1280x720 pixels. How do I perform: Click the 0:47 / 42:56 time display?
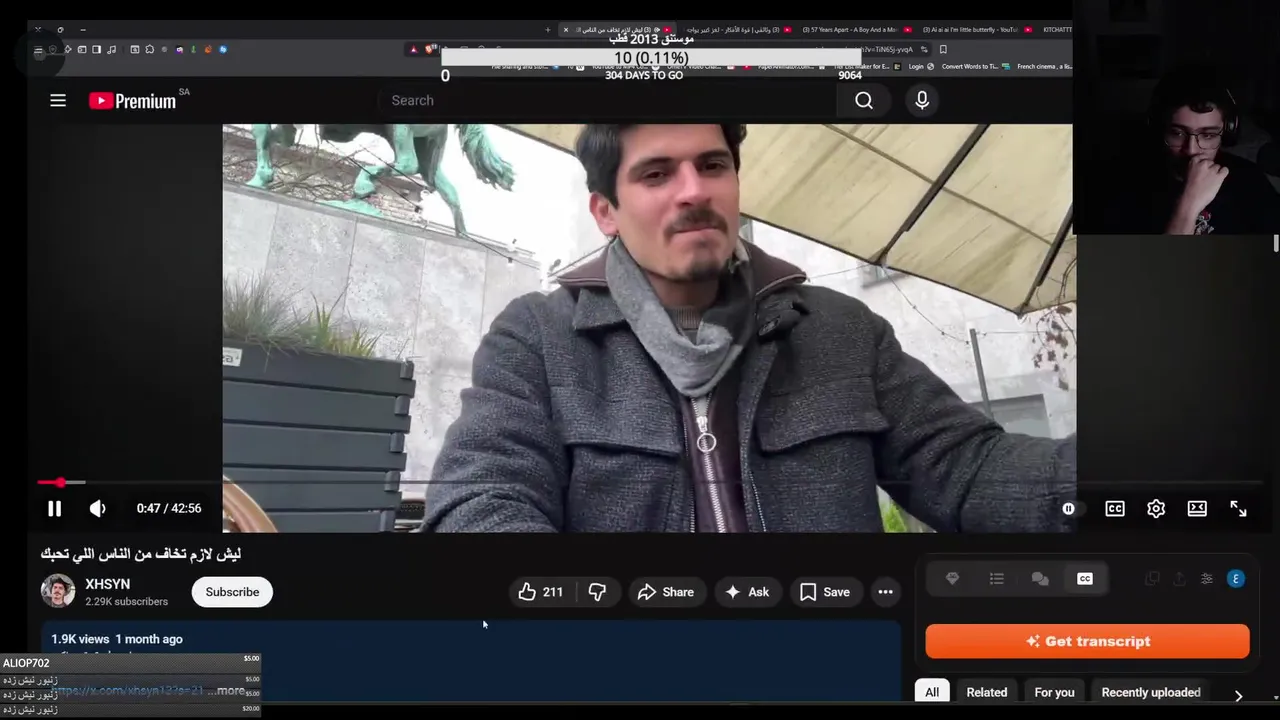pos(169,508)
